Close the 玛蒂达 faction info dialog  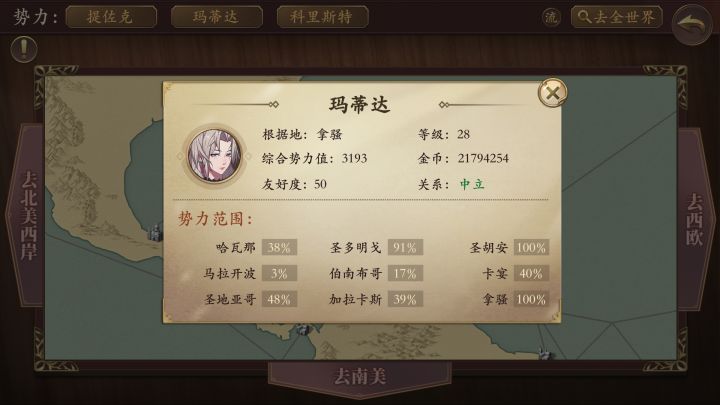[552, 93]
